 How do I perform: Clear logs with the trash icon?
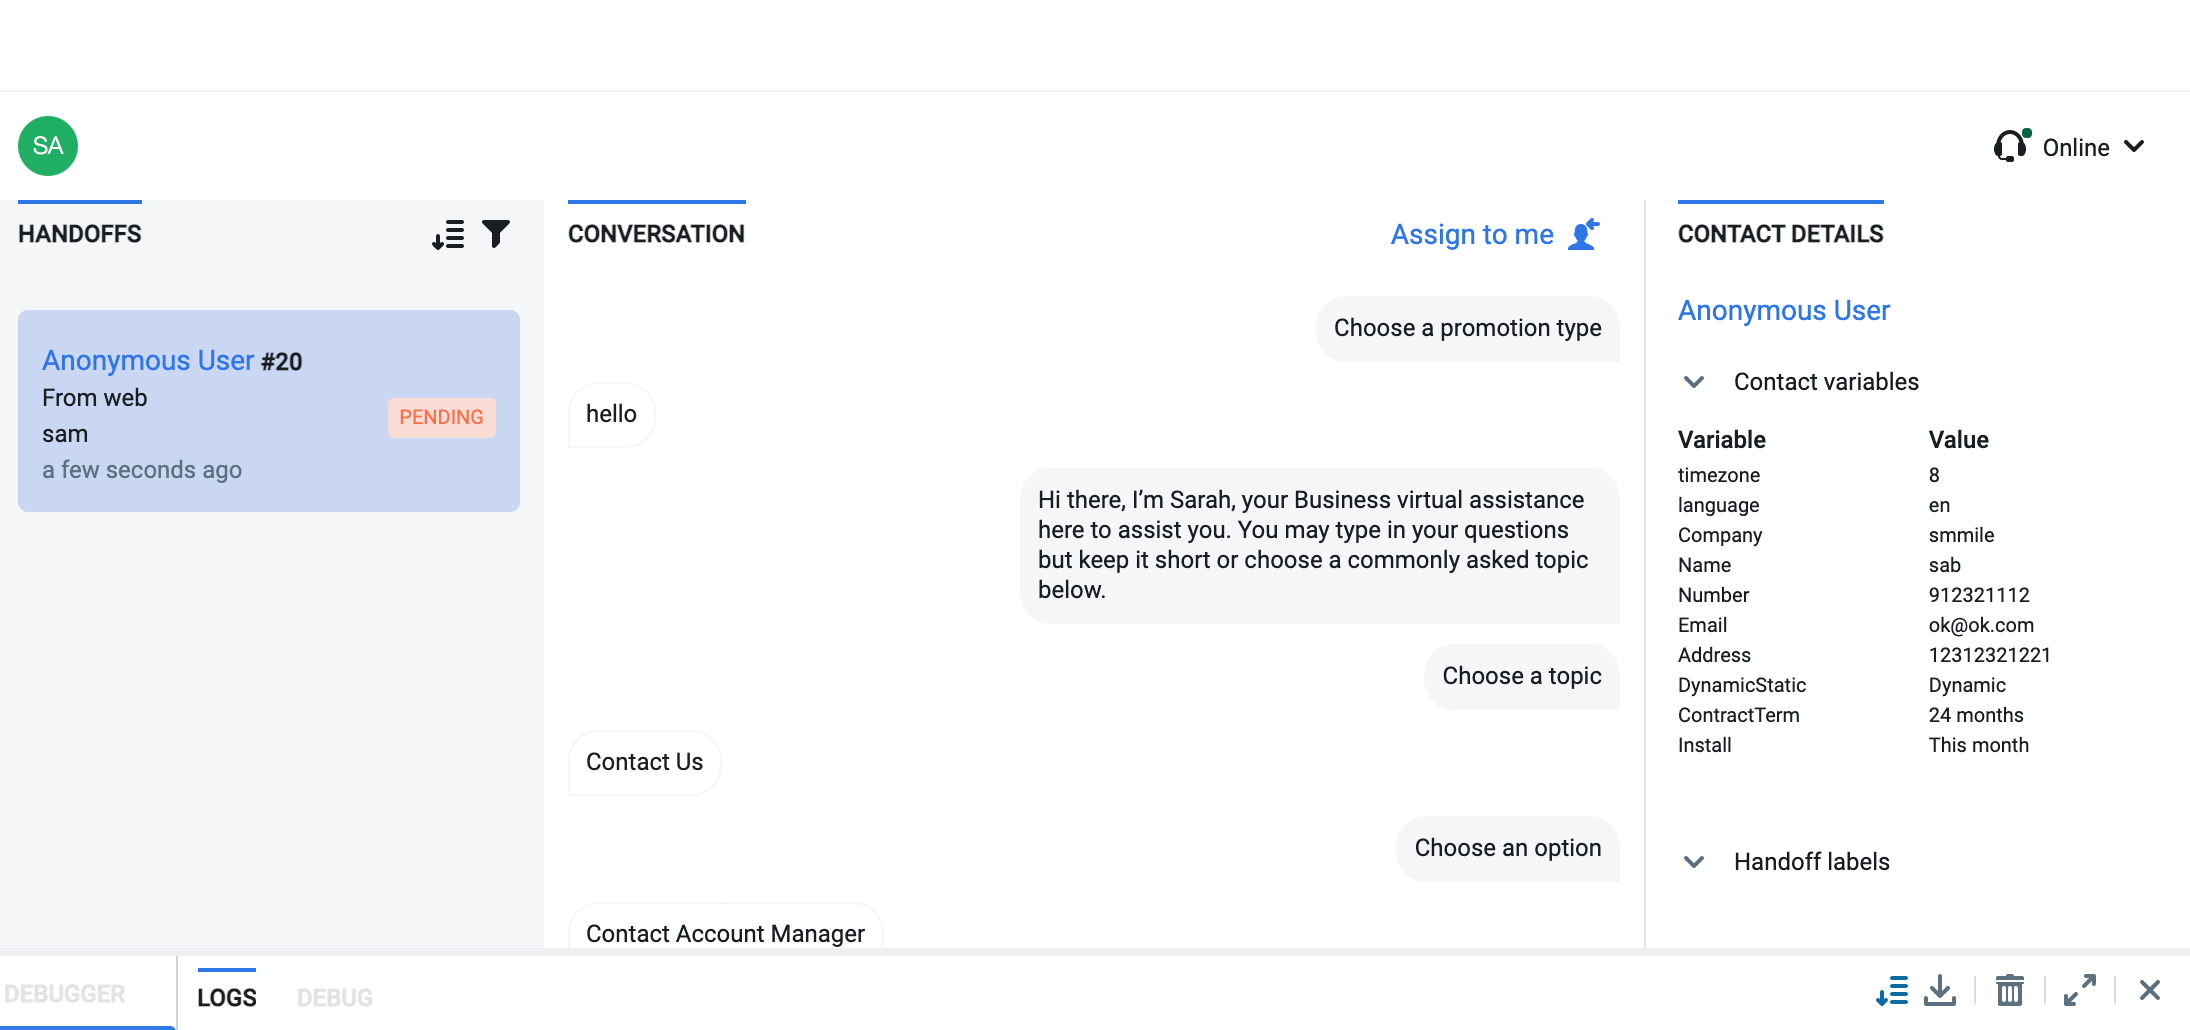click(x=2010, y=991)
